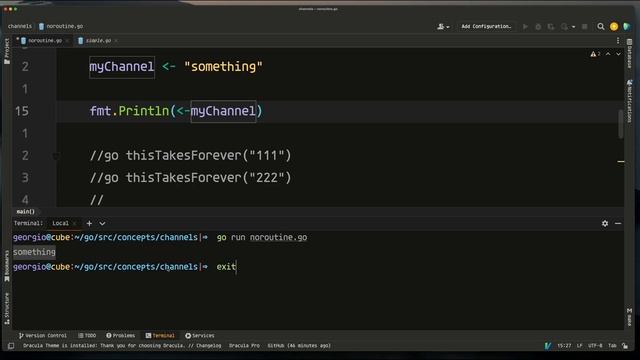640x360 pixels.
Task: Toggle the fold marker beside the 111 comment
Action: pos(56,156)
